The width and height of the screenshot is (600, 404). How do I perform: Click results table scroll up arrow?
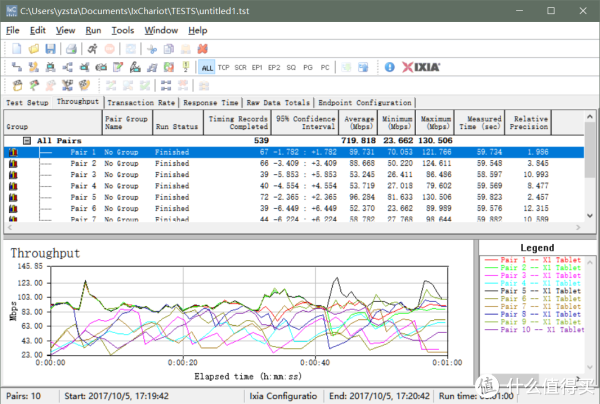click(x=590, y=116)
